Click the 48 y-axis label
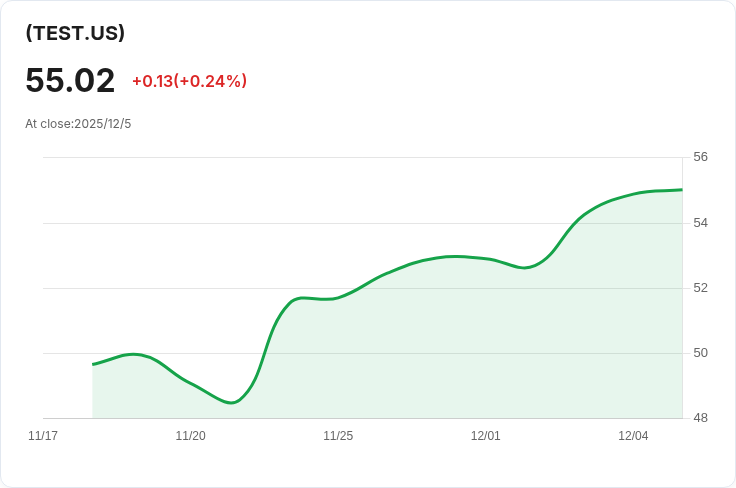Screen dimensions: 736x488 tap(700, 418)
